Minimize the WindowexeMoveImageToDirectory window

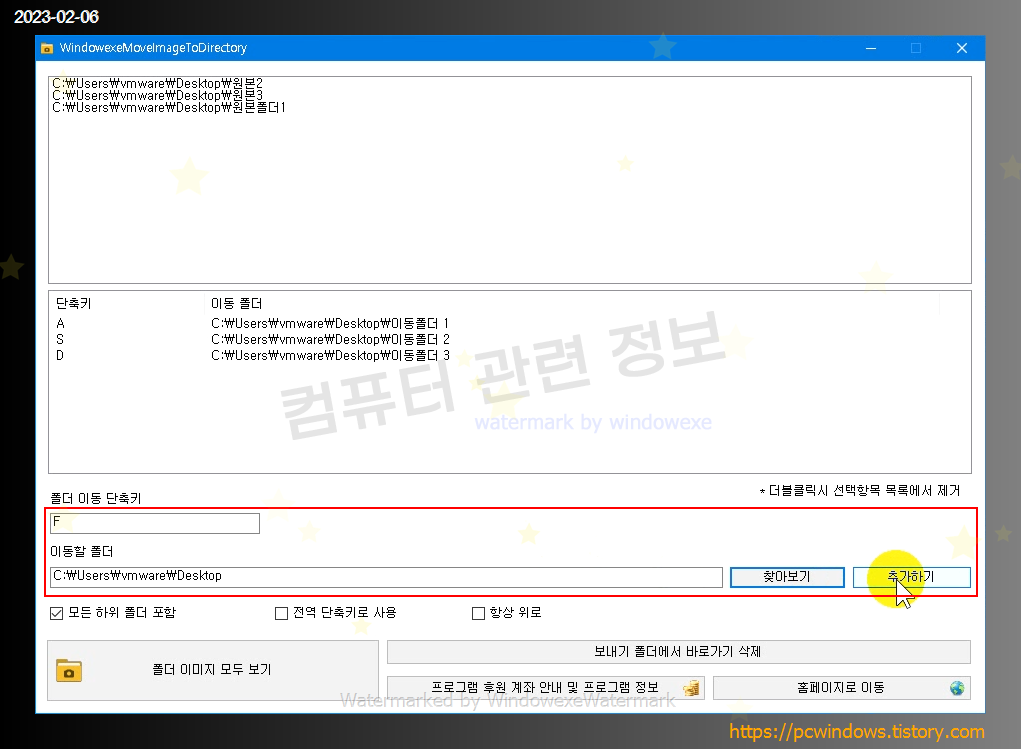point(871,48)
